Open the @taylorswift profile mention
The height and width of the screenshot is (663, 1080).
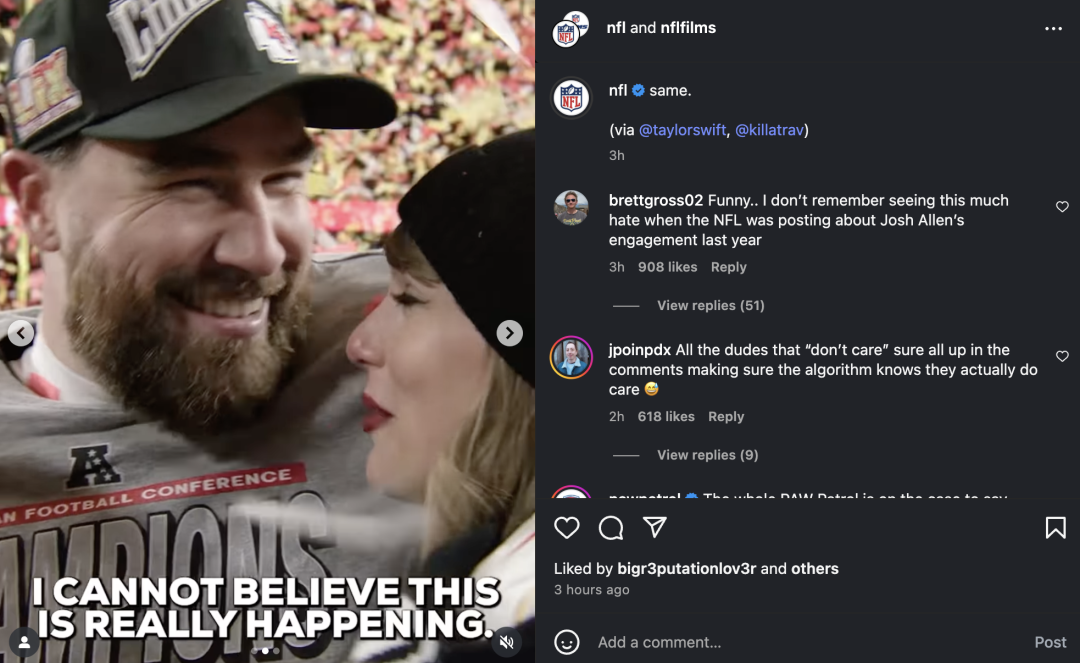pos(682,130)
